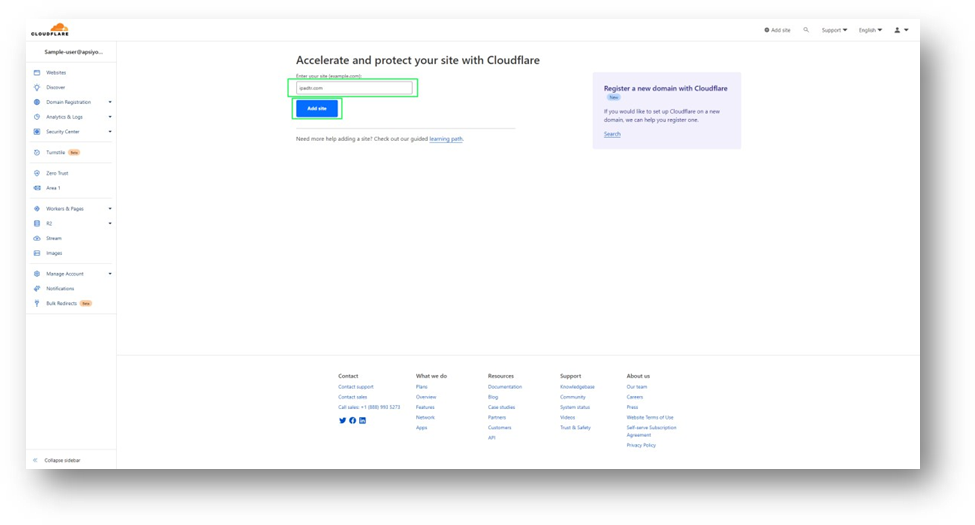This screenshot has width=975, height=525.
Task: Click the Turnstile icon in sidebar
Action: click(x=37, y=152)
